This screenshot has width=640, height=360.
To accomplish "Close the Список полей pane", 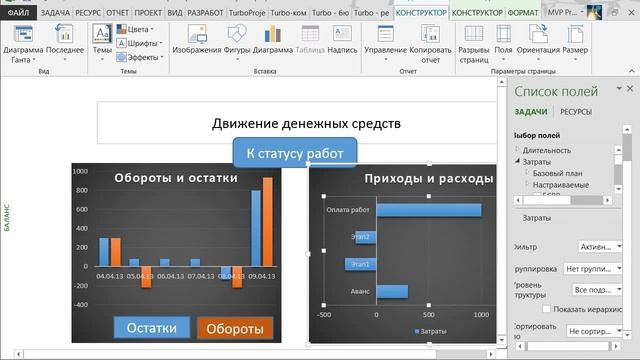I will [x=630, y=88].
